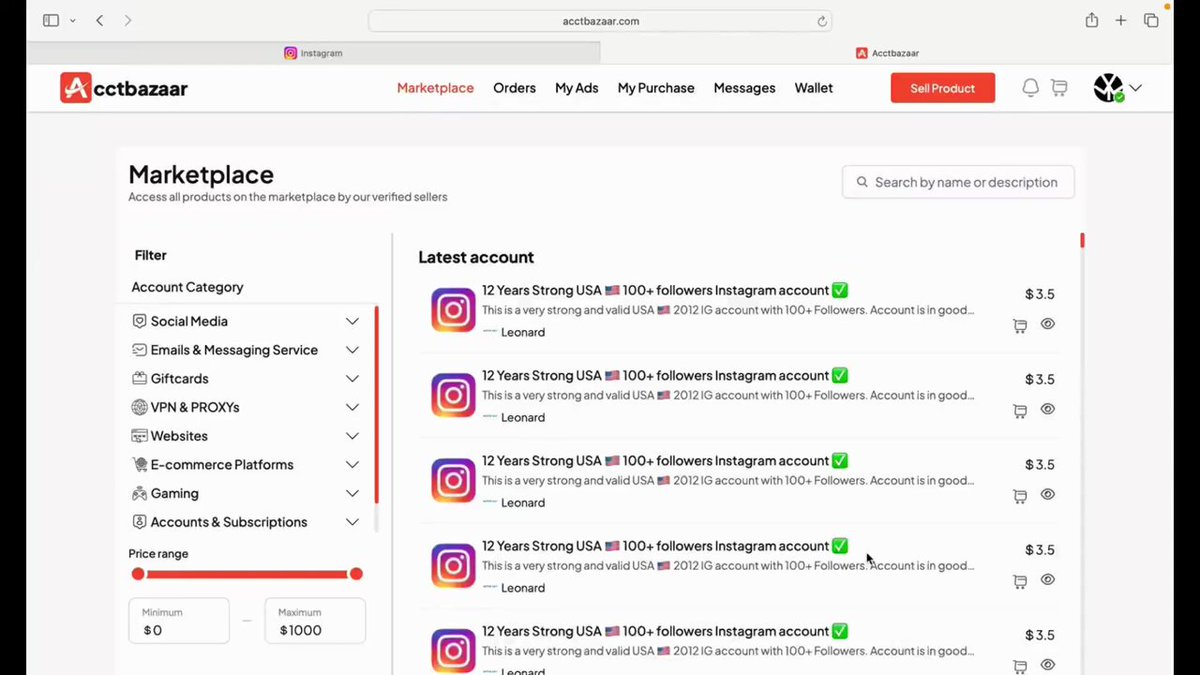Expand the Social Media category chevron

click(352, 321)
